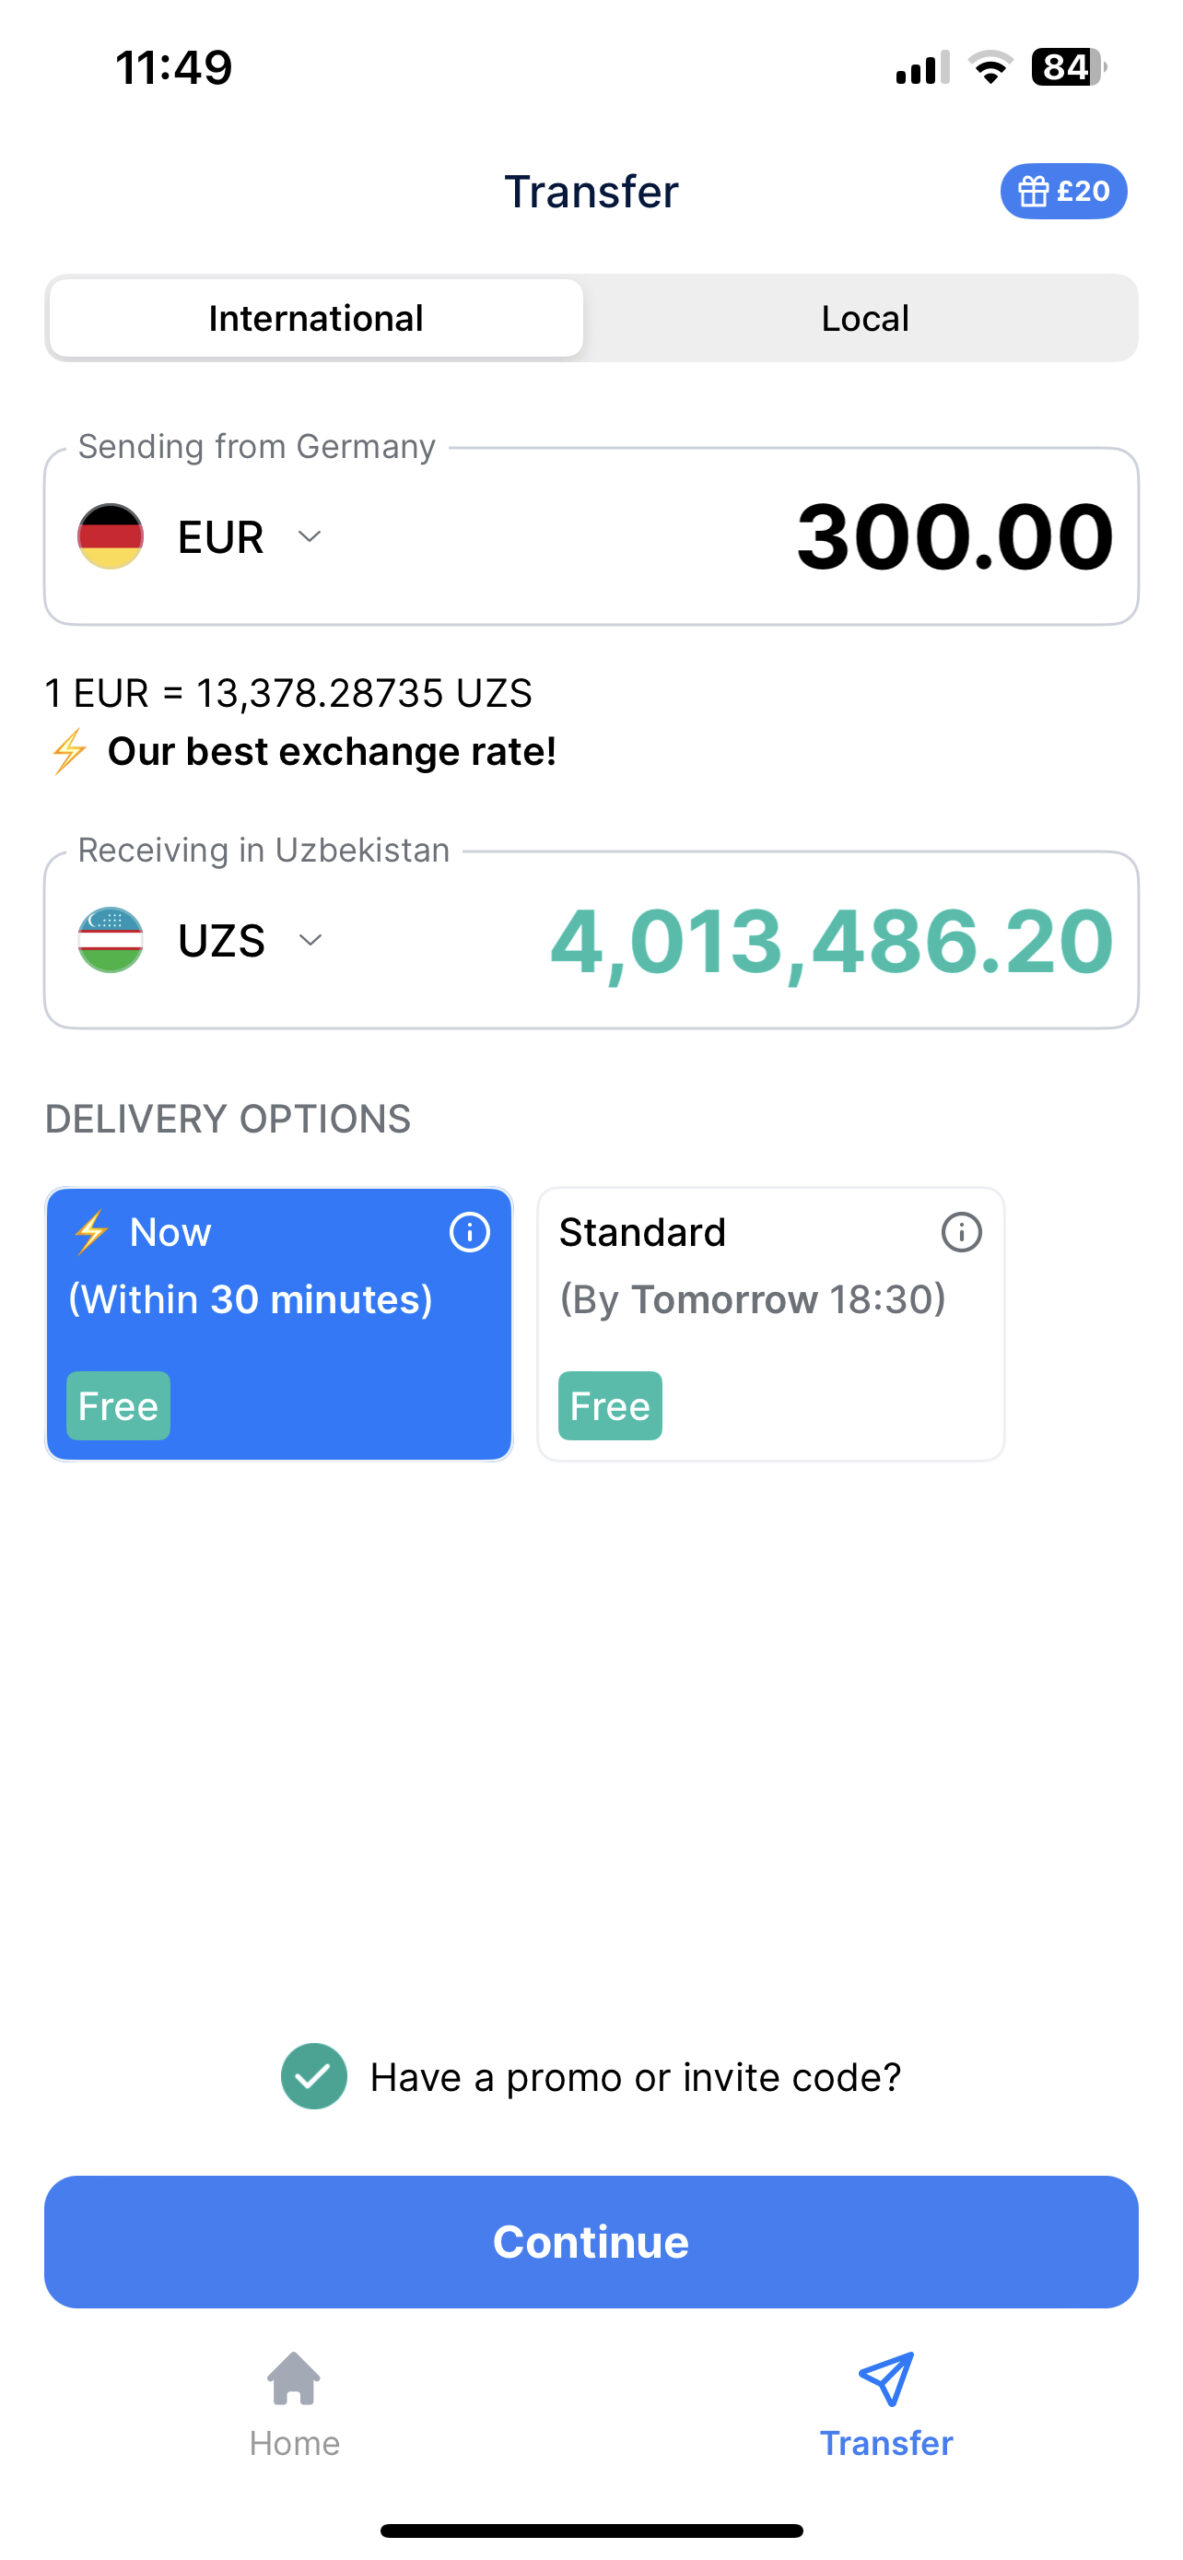This screenshot has width=1183, height=2560.
Task: Open info for Now delivery option
Action: (x=469, y=1231)
